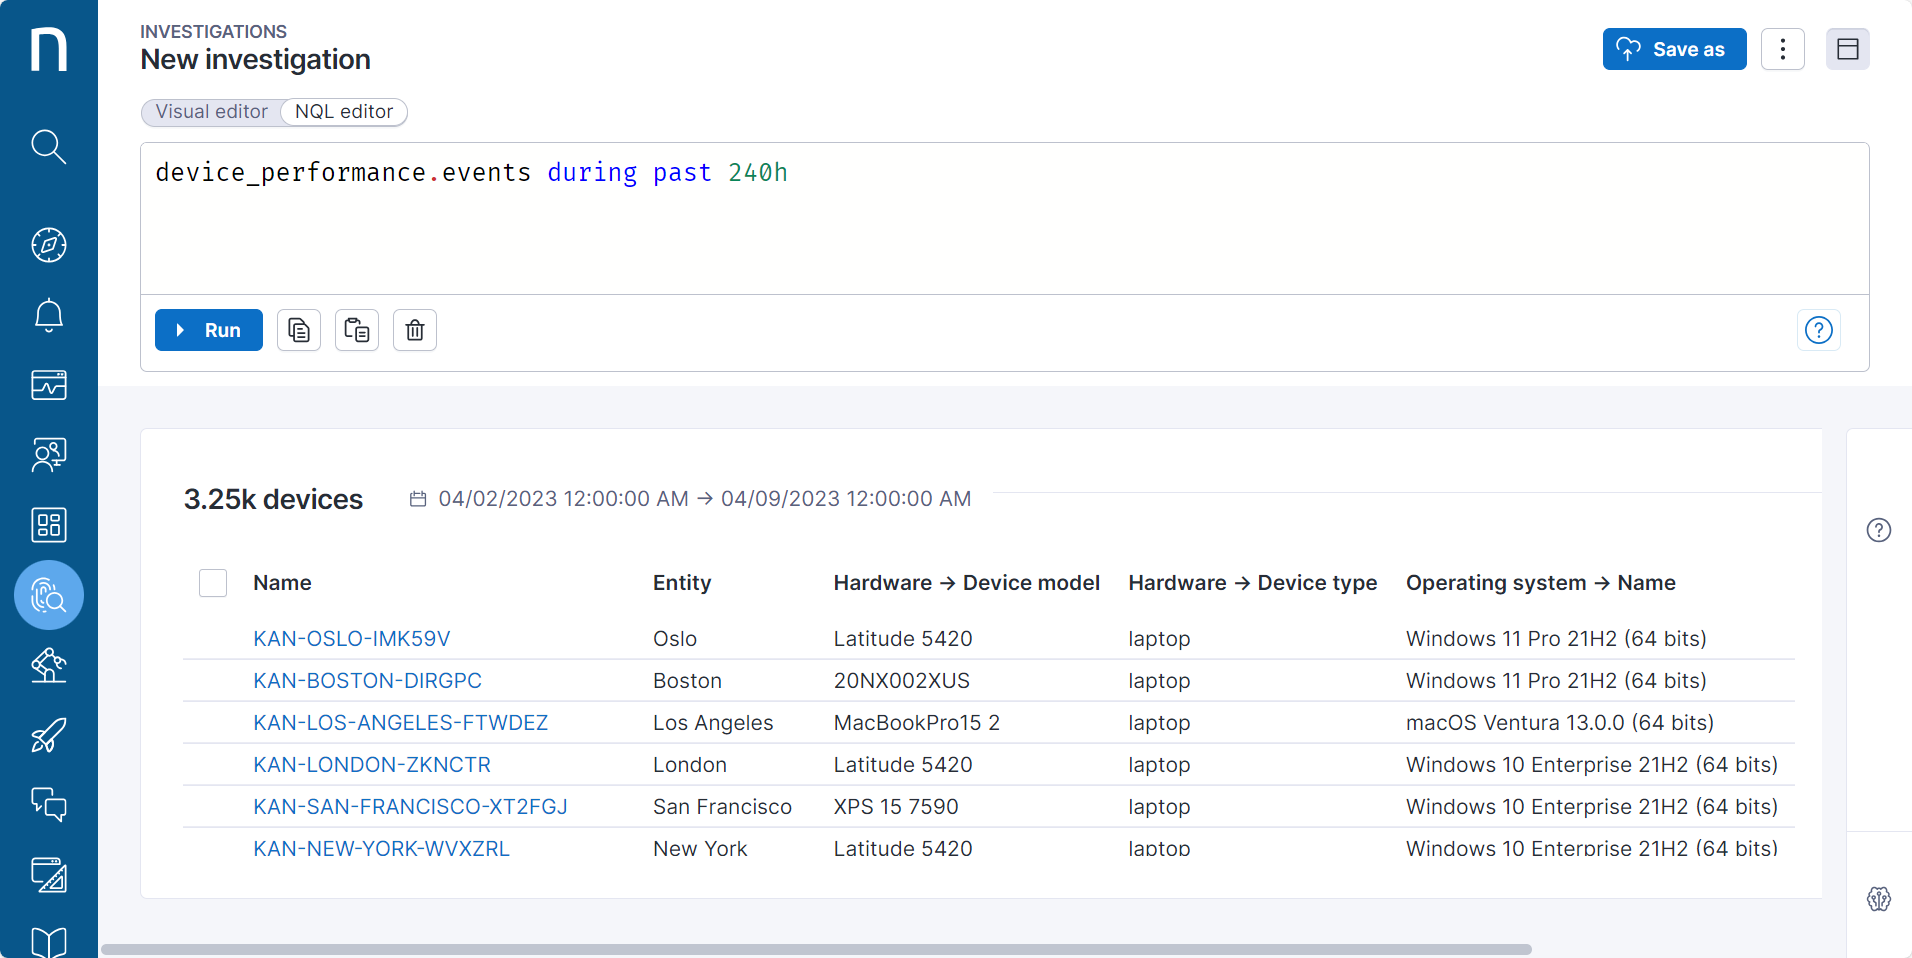Click the search magnifier icon in sidebar
The height and width of the screenshot is (958, 1912).
click(x=48, y=147)
